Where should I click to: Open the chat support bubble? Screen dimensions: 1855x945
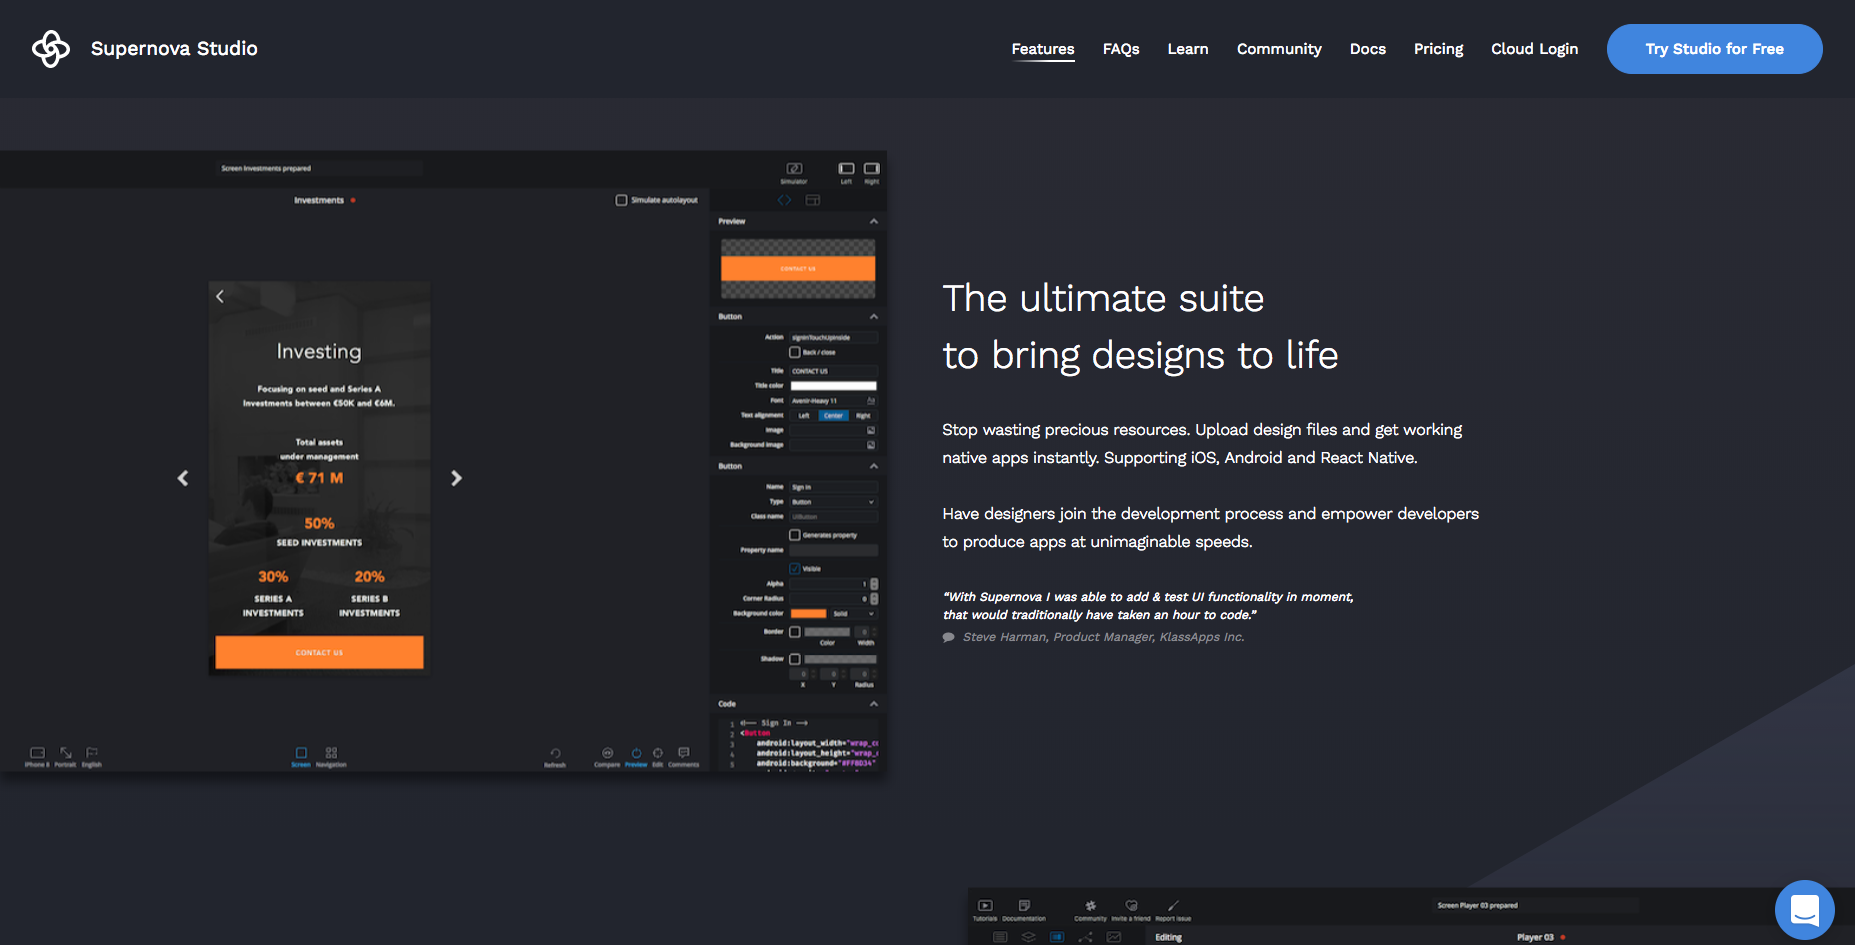pos(1804,910)
